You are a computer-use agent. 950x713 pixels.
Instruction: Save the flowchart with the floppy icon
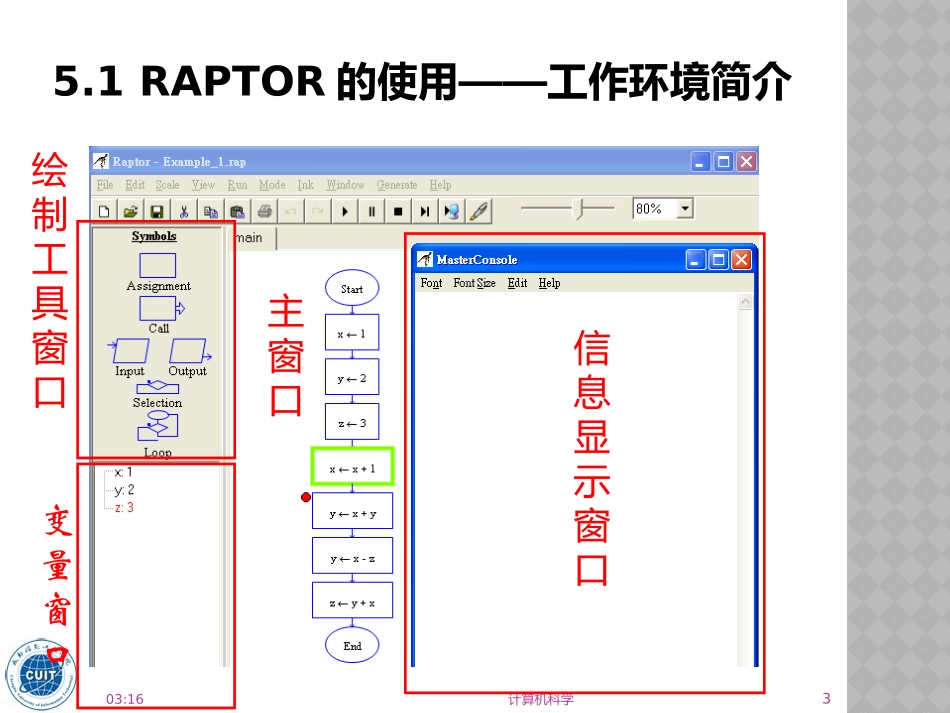pos(157,211)
